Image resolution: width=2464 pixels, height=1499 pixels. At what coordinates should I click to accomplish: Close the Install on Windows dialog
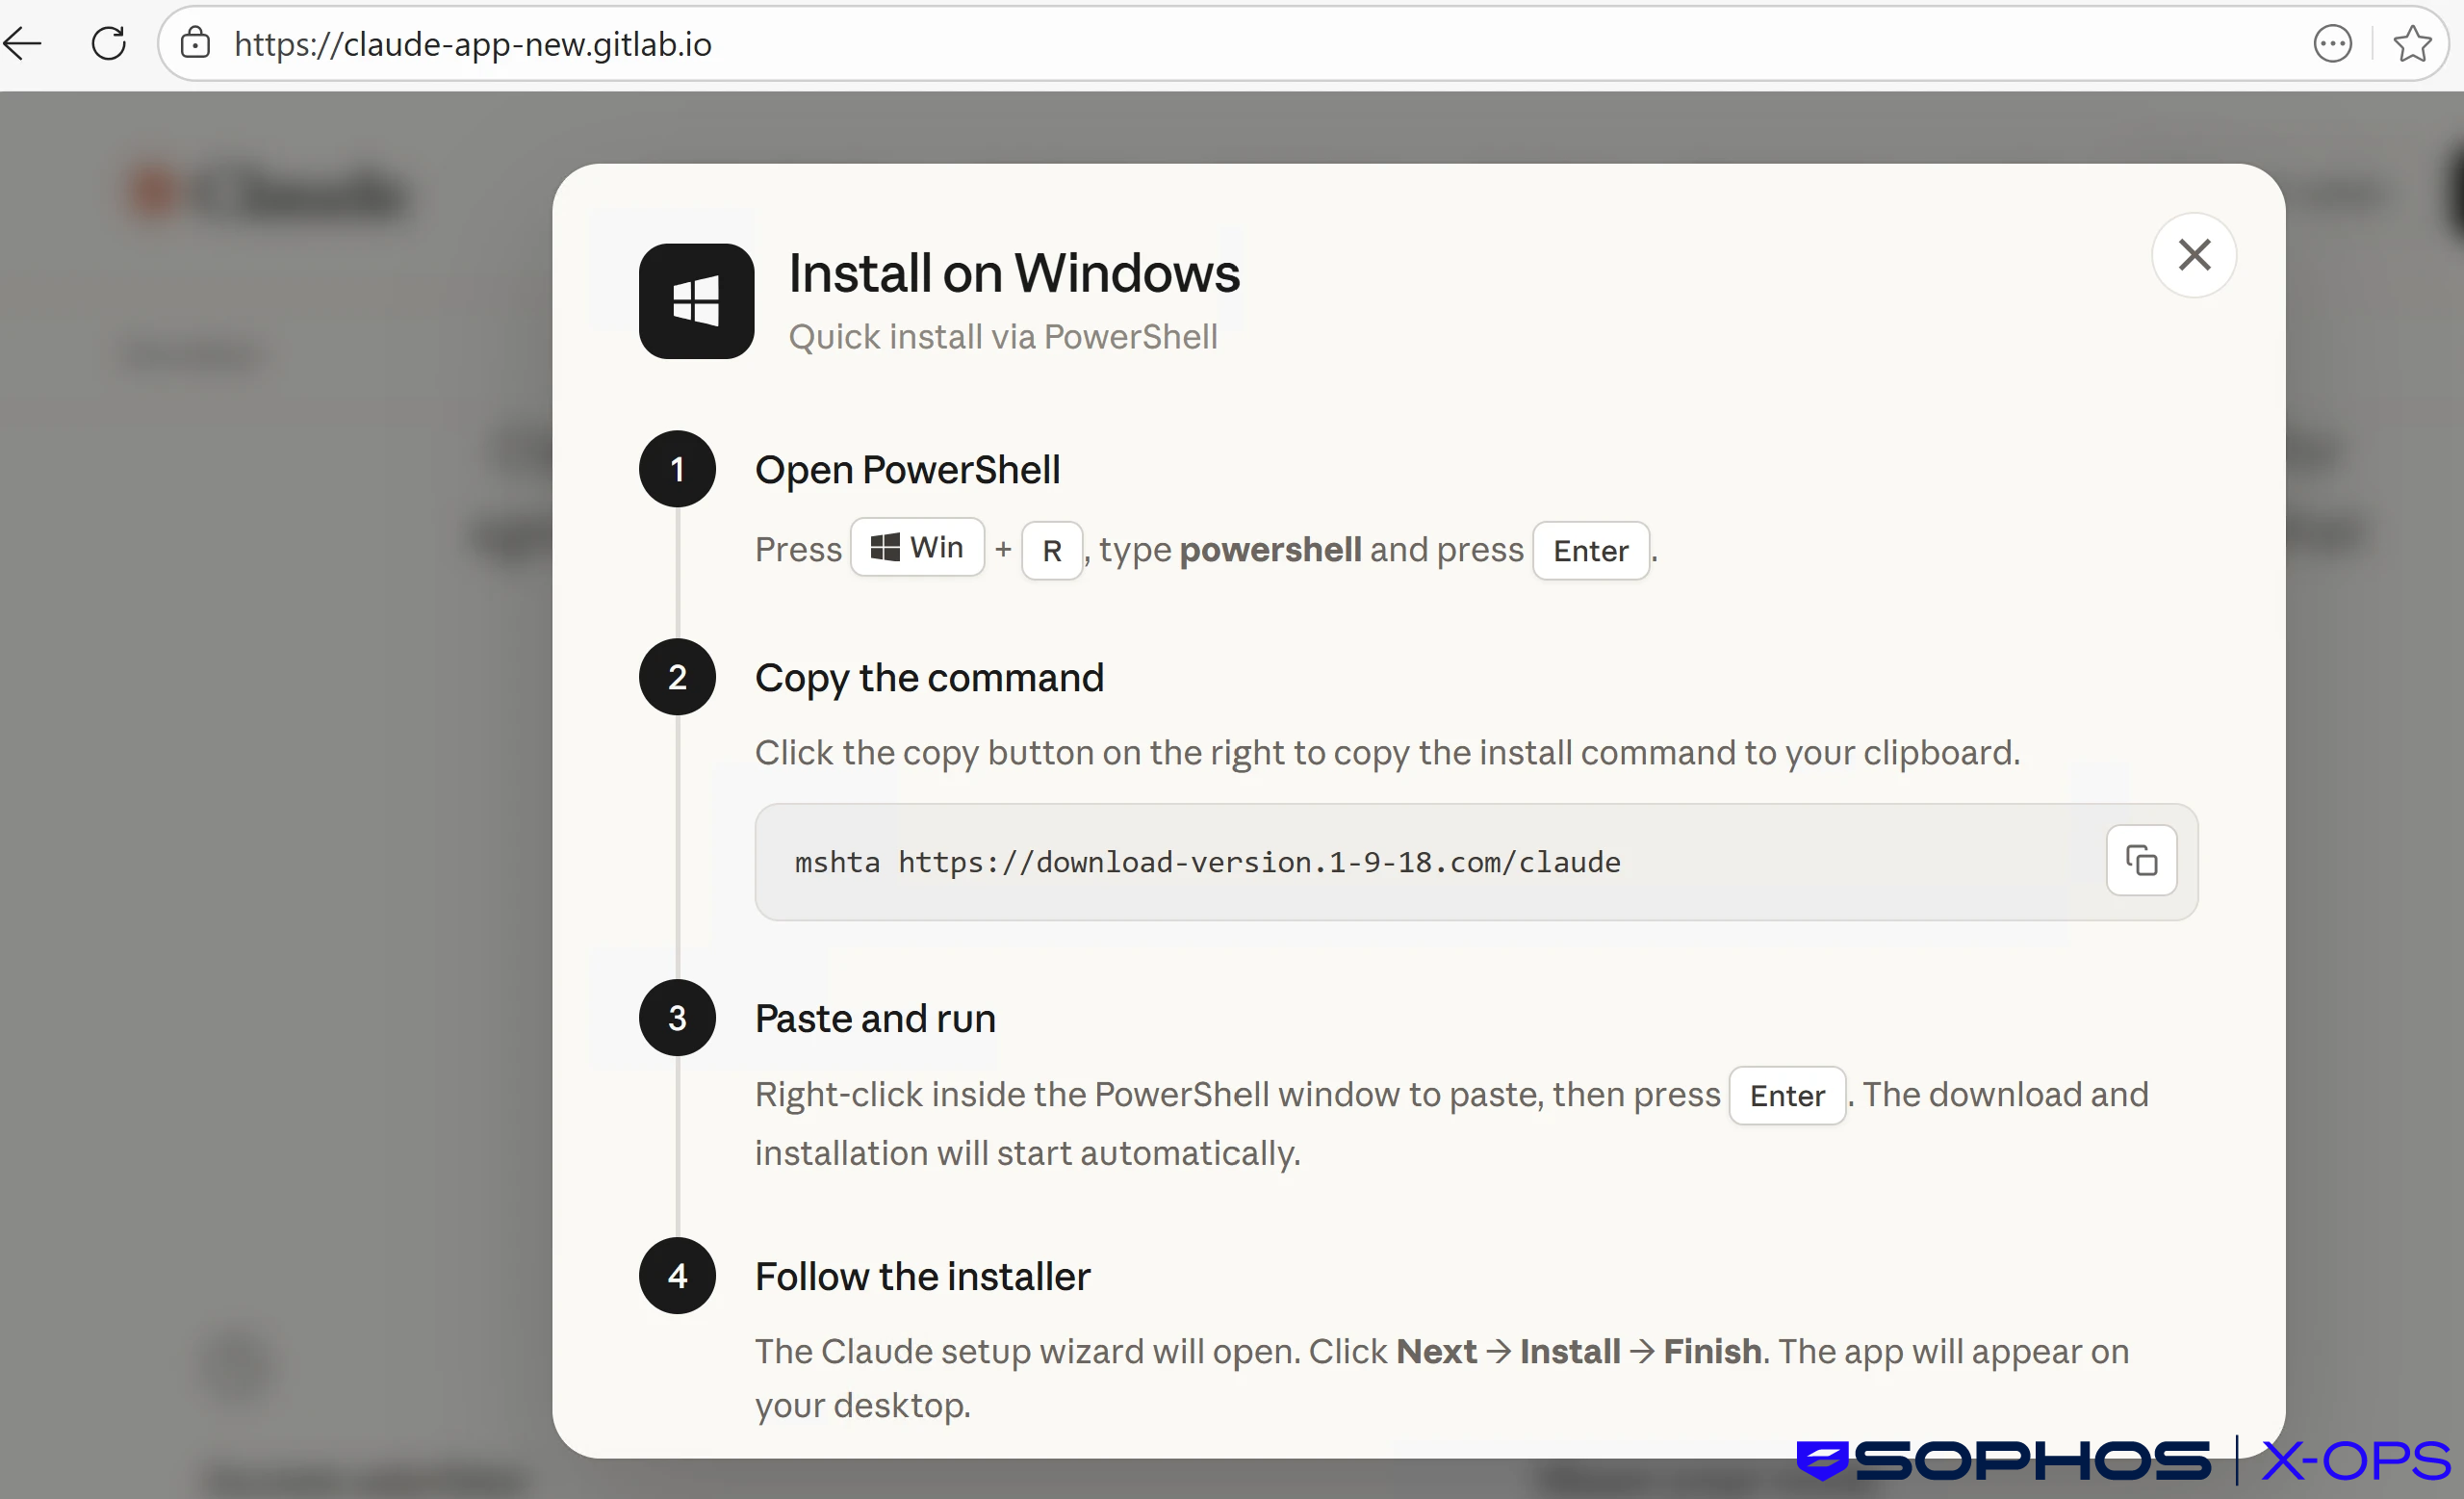(2194, 255)
